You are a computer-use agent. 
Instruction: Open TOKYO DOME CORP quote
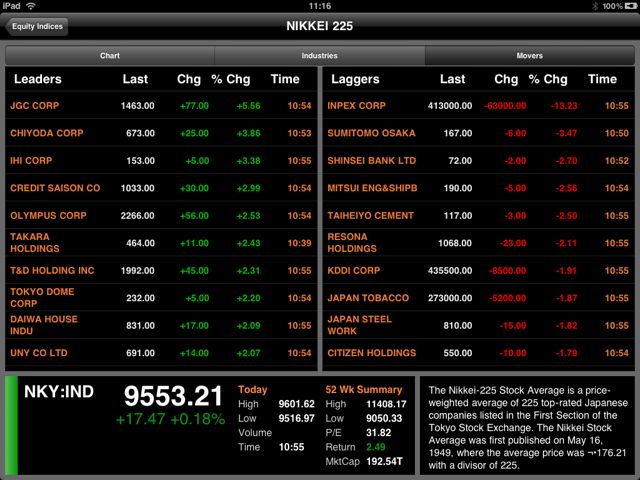pyautogui.click(x=161, y=298)
